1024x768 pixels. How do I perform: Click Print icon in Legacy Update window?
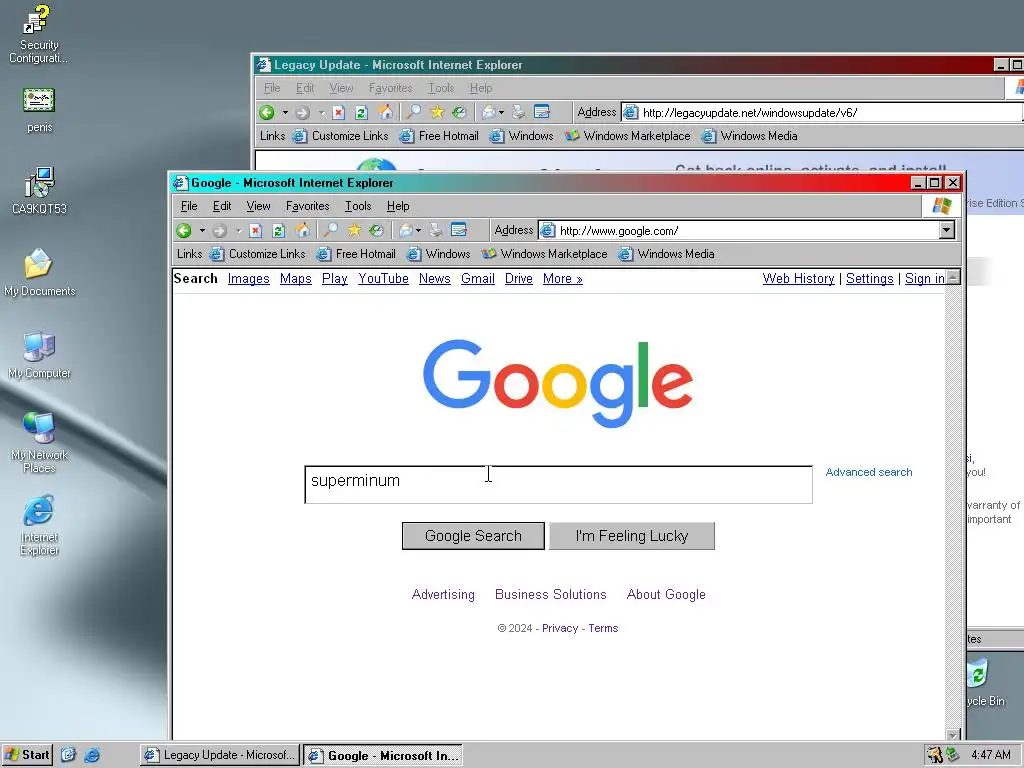click(519, 112)
